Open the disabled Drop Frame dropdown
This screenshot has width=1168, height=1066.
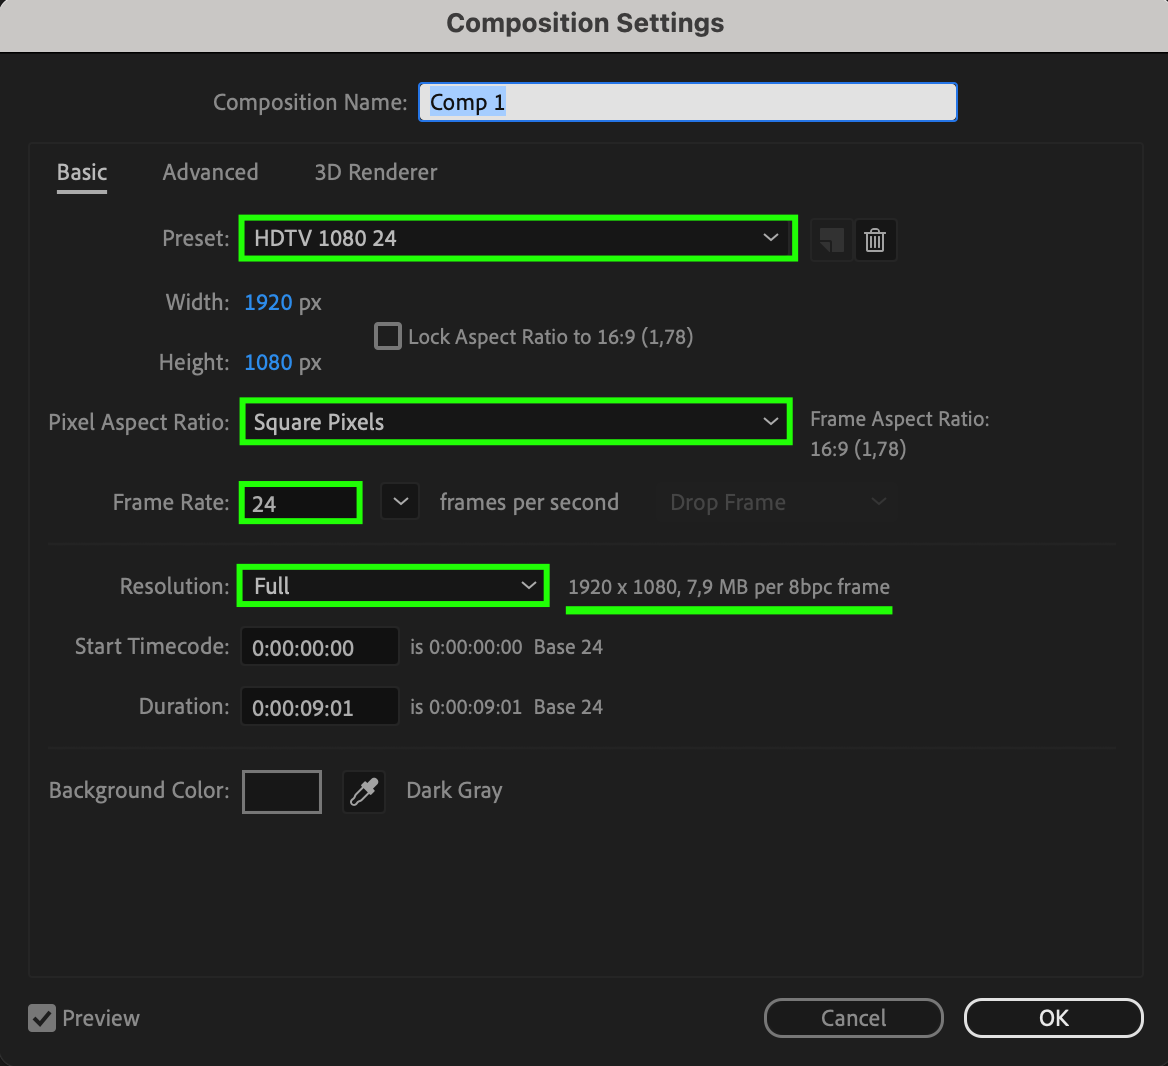point(778,502)
